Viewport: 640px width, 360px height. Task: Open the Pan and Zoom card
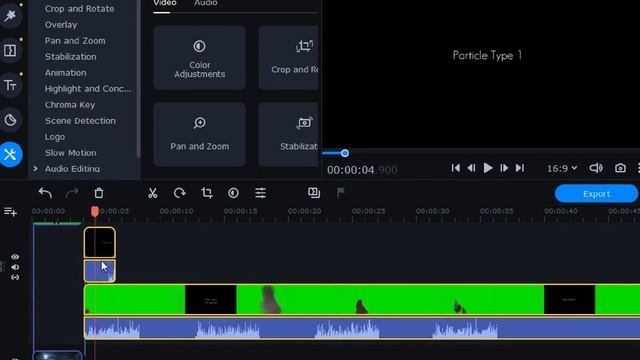tap(199, 134)
